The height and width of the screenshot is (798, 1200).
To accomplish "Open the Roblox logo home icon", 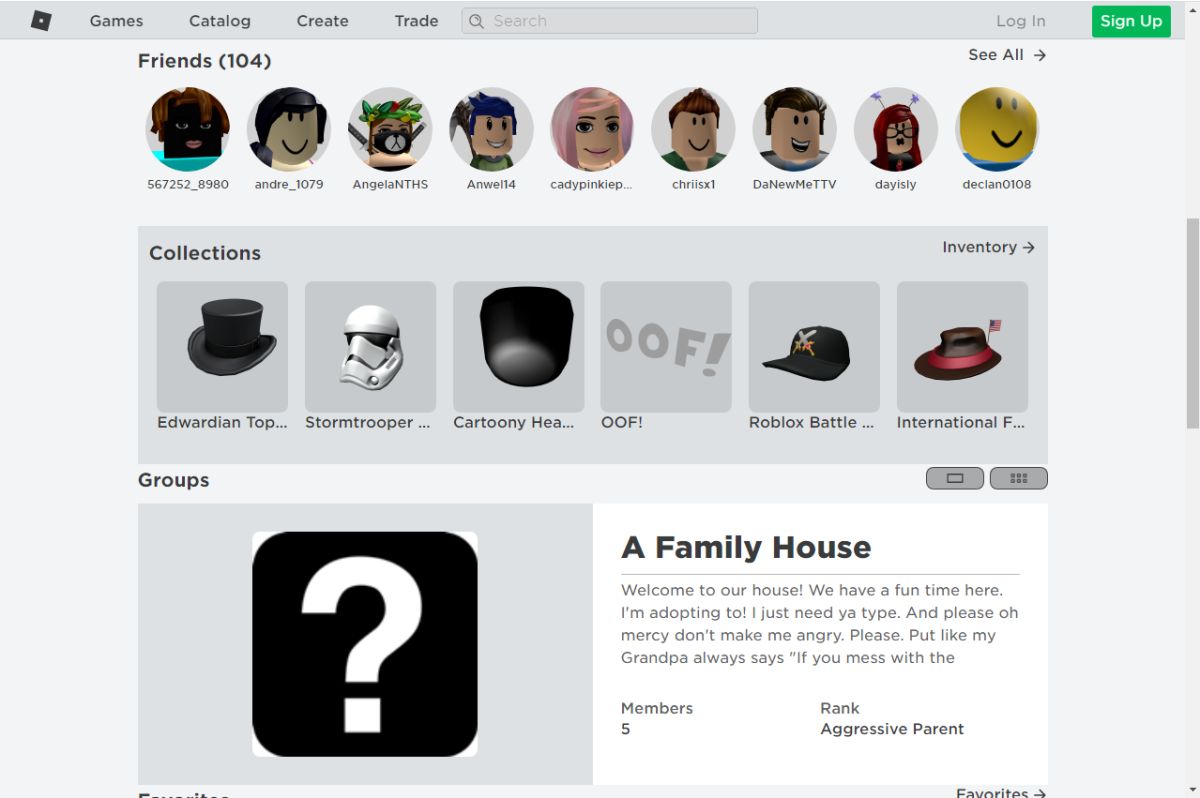I will pyautogui.click(x=41, y=20).
